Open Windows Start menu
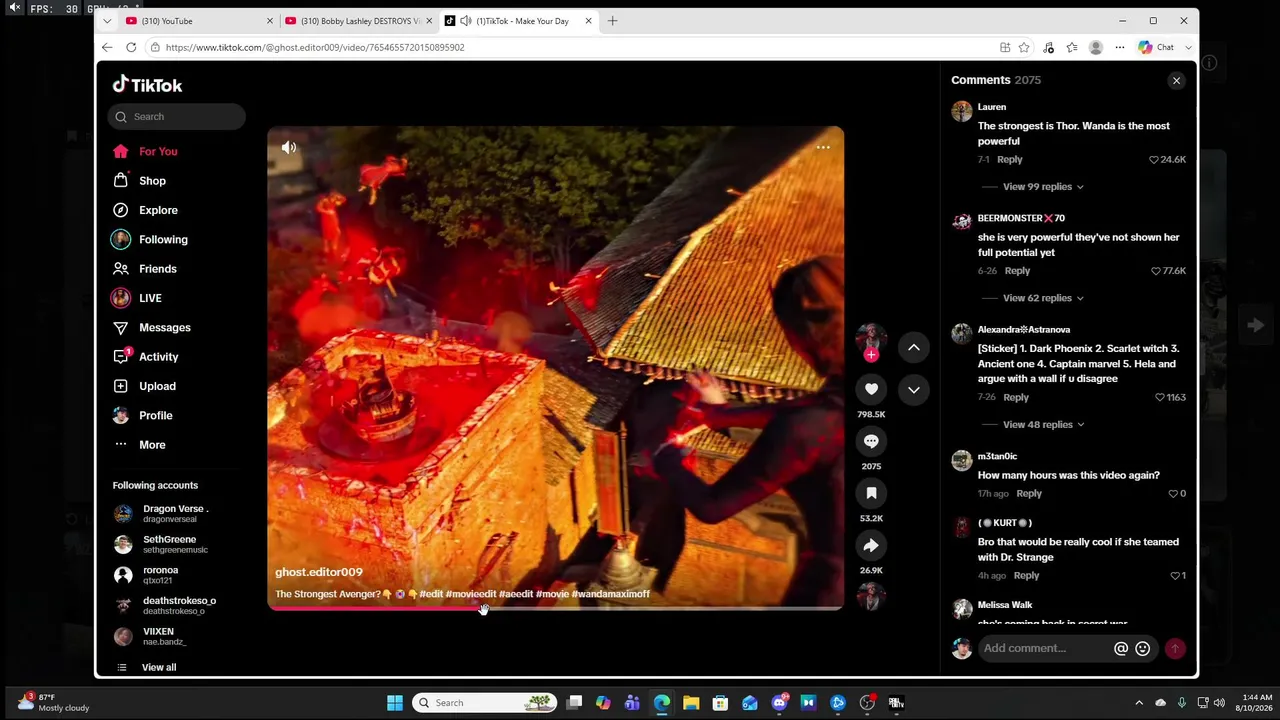 [395, 703]
